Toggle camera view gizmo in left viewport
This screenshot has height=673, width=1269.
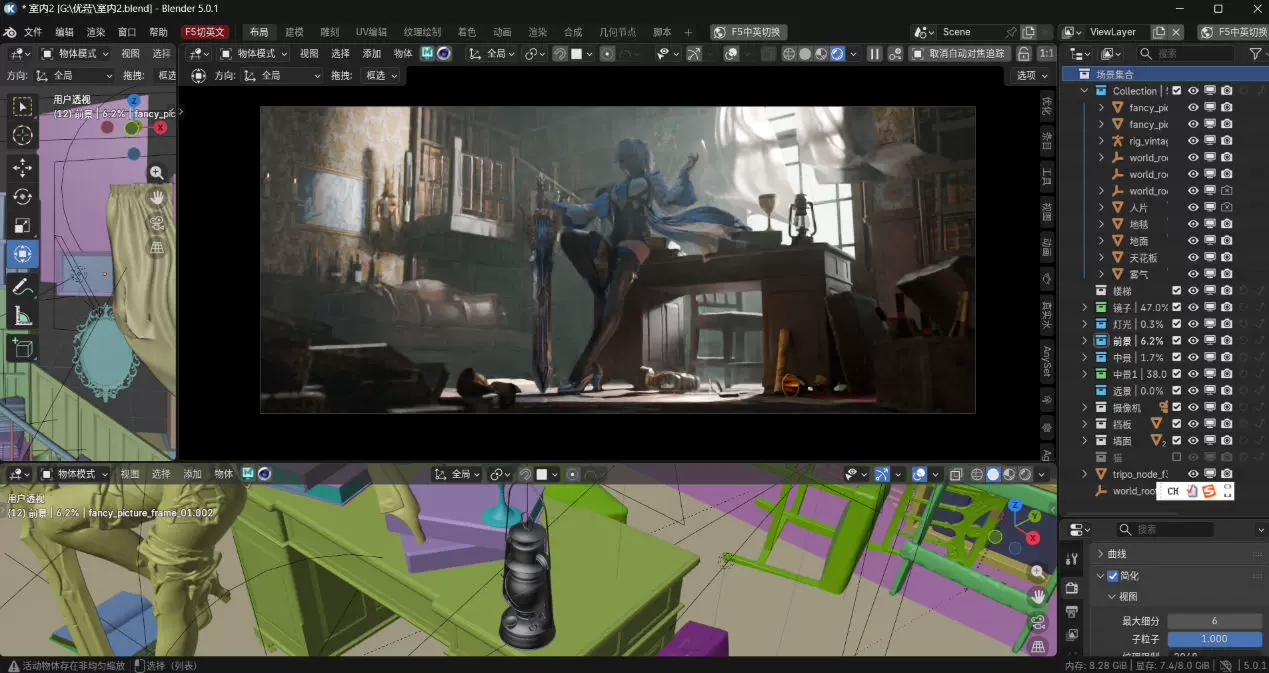(157, 222)
